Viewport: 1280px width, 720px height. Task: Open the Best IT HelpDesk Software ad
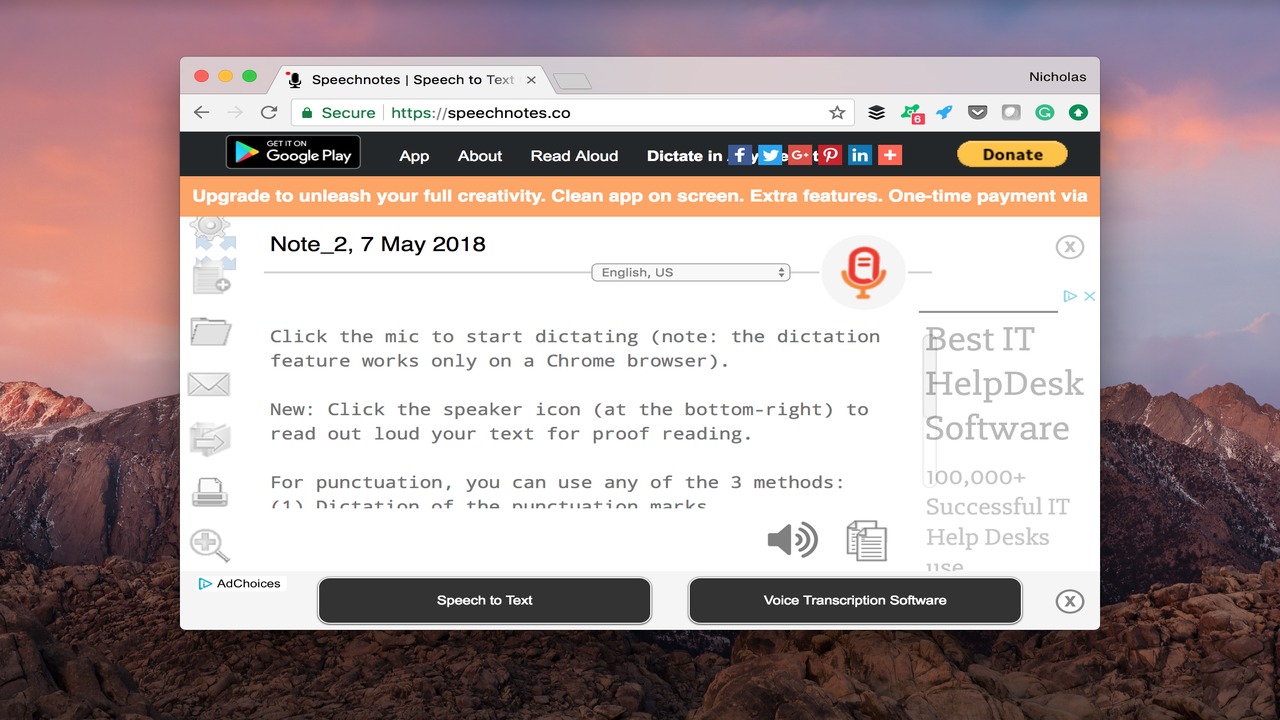(1004, 384)
